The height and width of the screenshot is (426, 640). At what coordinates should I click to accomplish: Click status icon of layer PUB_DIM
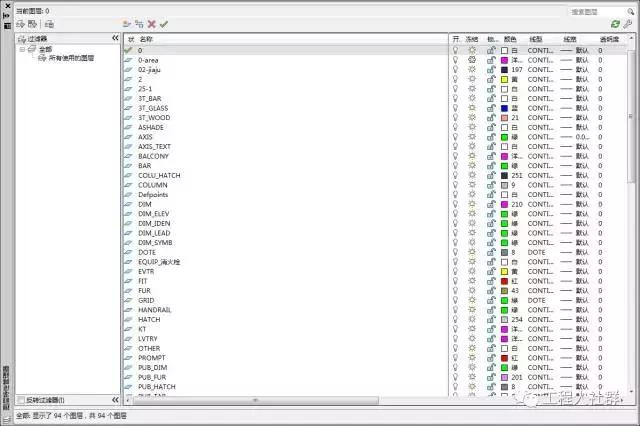pyautogui.click(x=129, y=368)
